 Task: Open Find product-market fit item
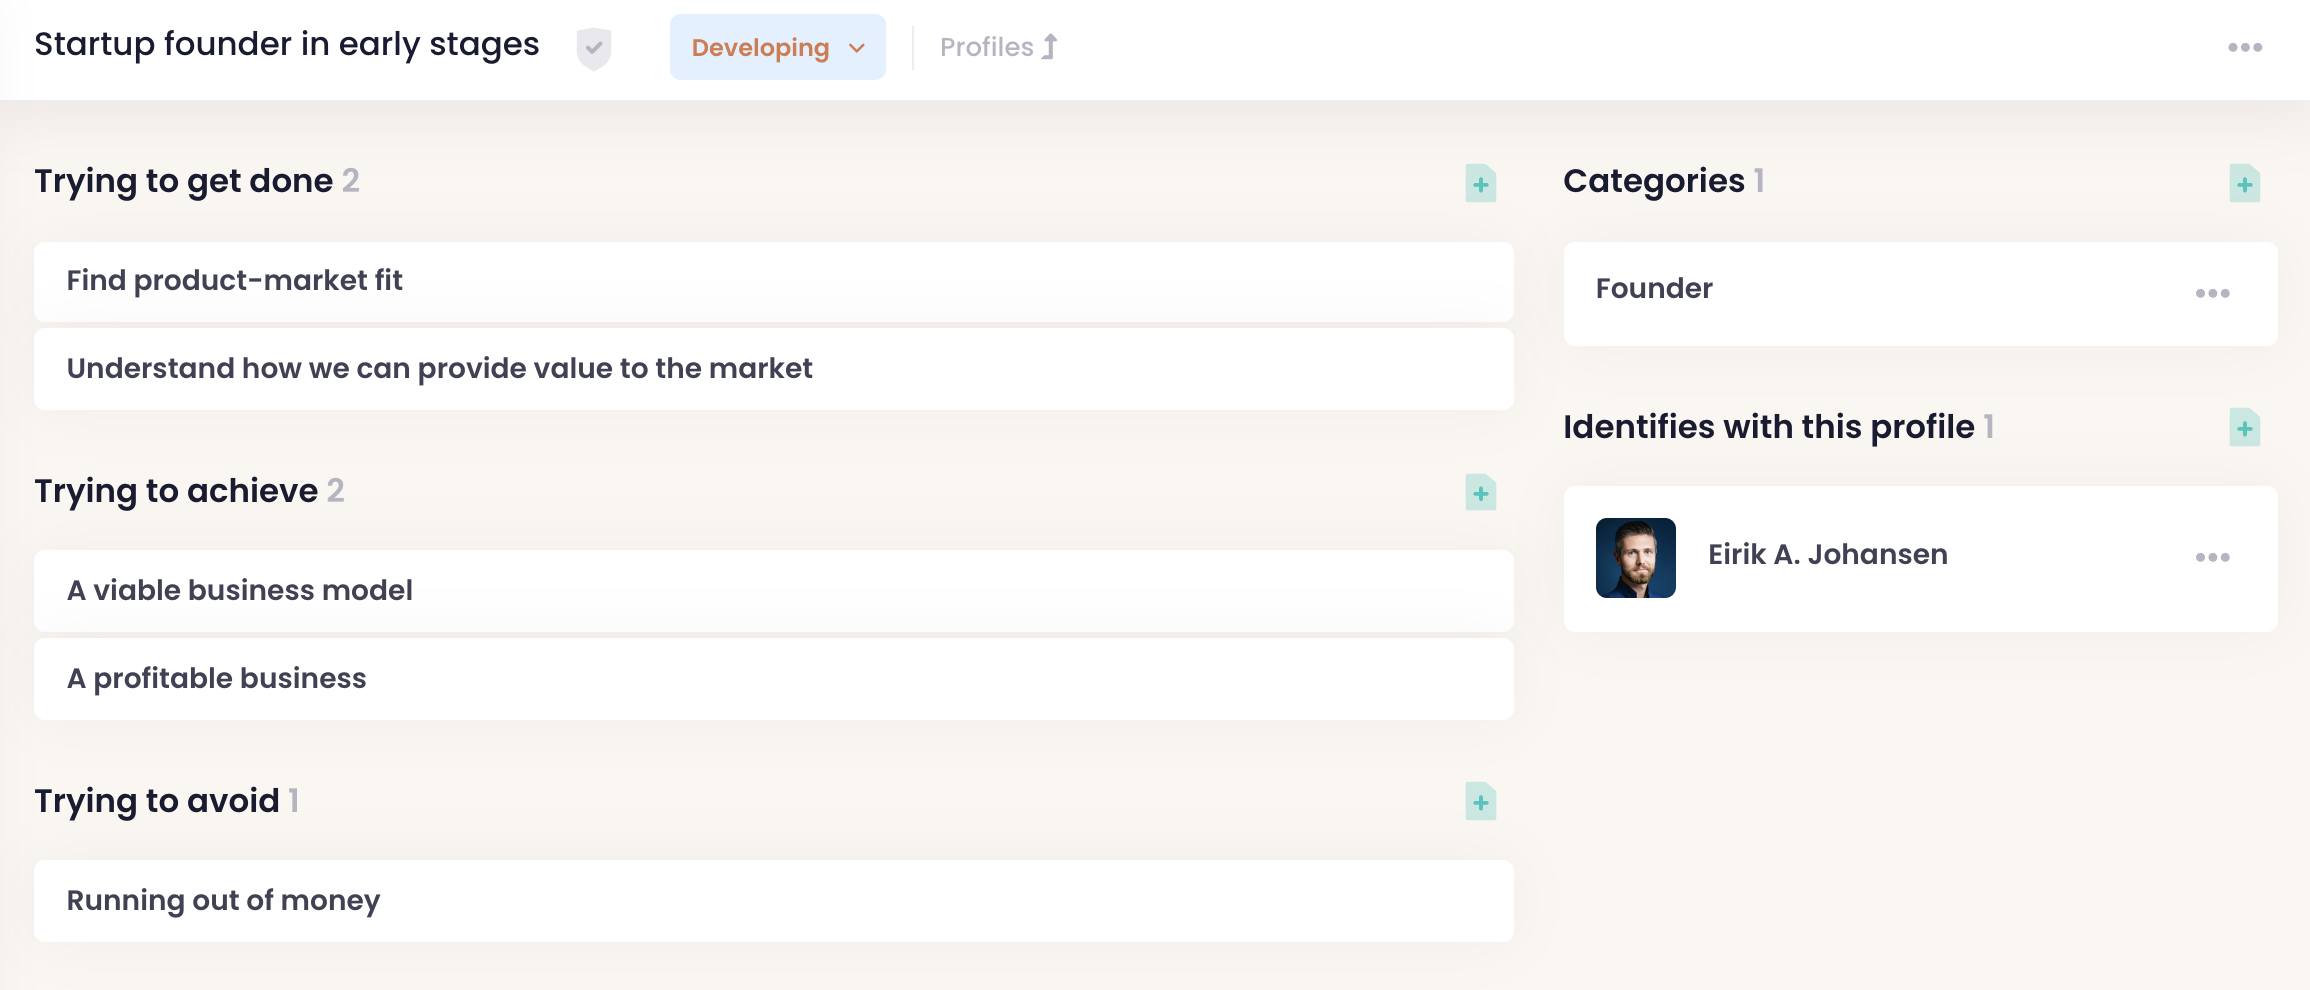pyautogui.click(x=234, y=281)
